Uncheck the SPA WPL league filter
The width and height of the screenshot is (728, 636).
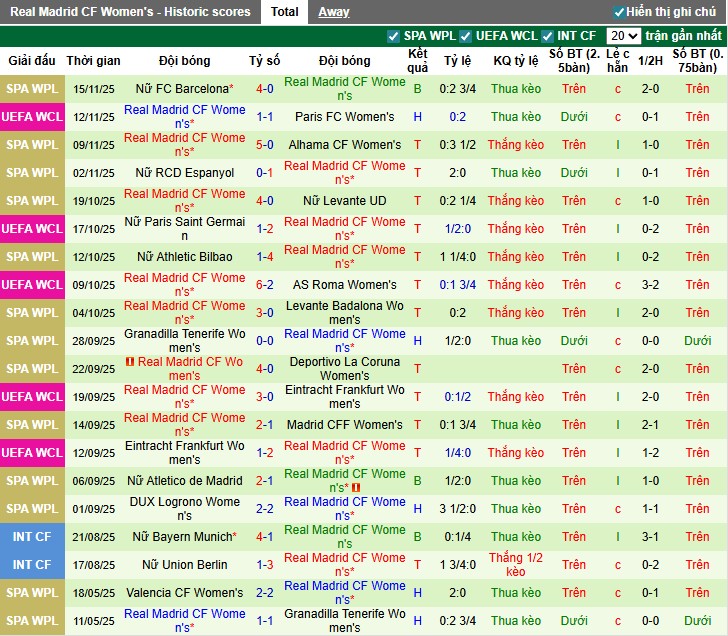pyautogui.click(x=393, y=36)
